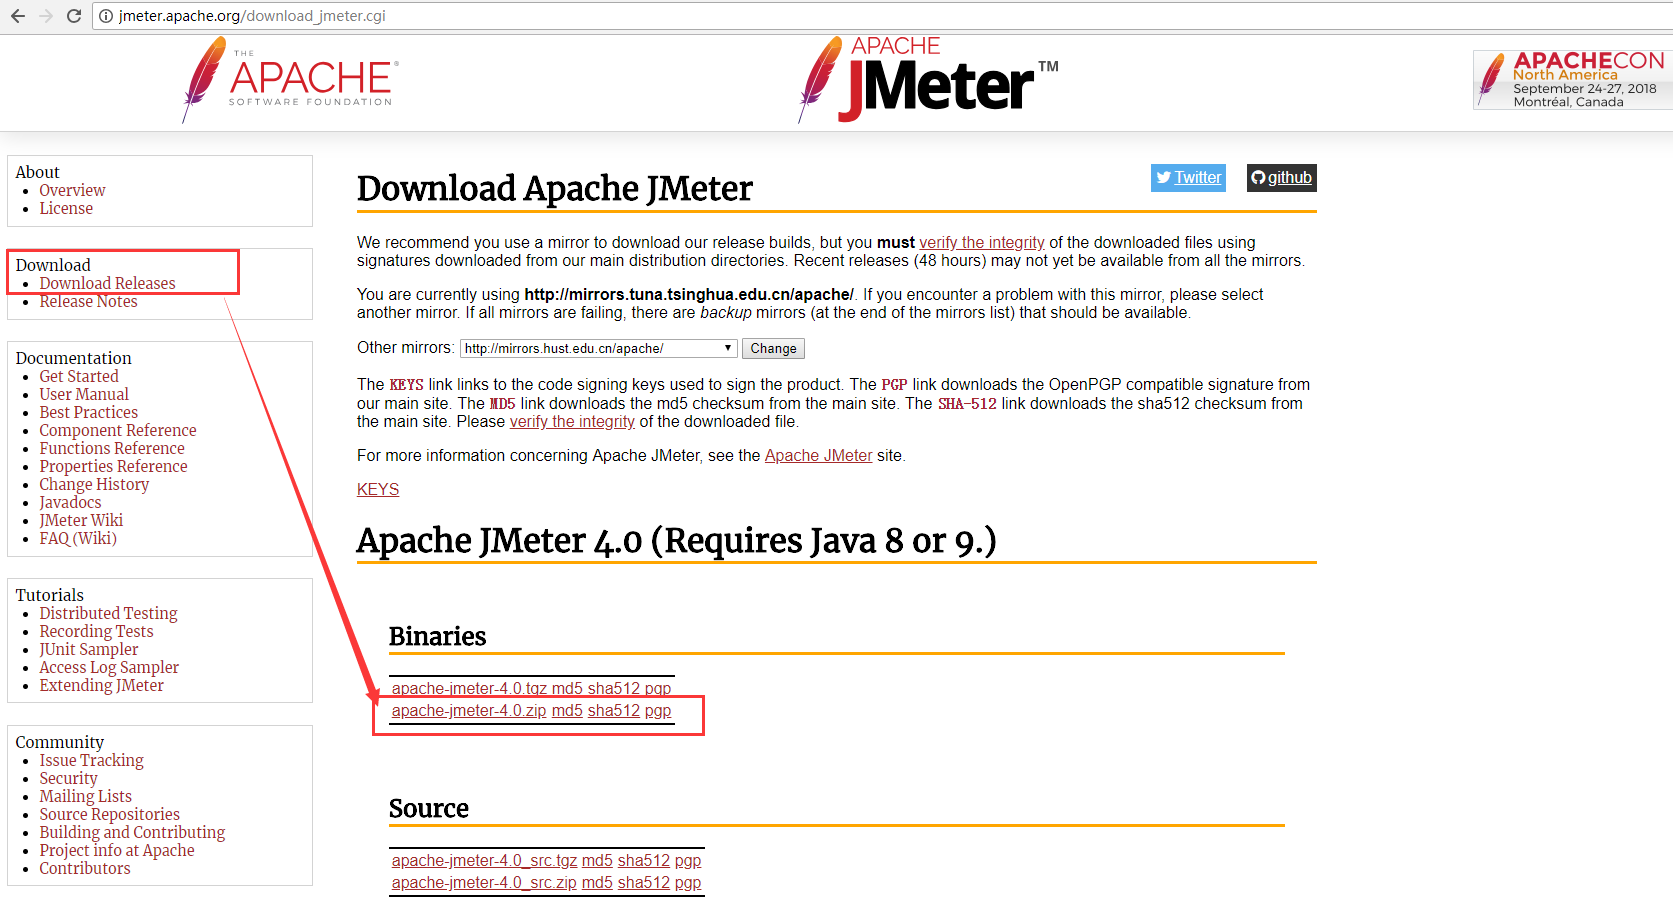1673x904 pixels.
Task: Download apache-jmeter-4.0_src.zip source
Action: 484,882
